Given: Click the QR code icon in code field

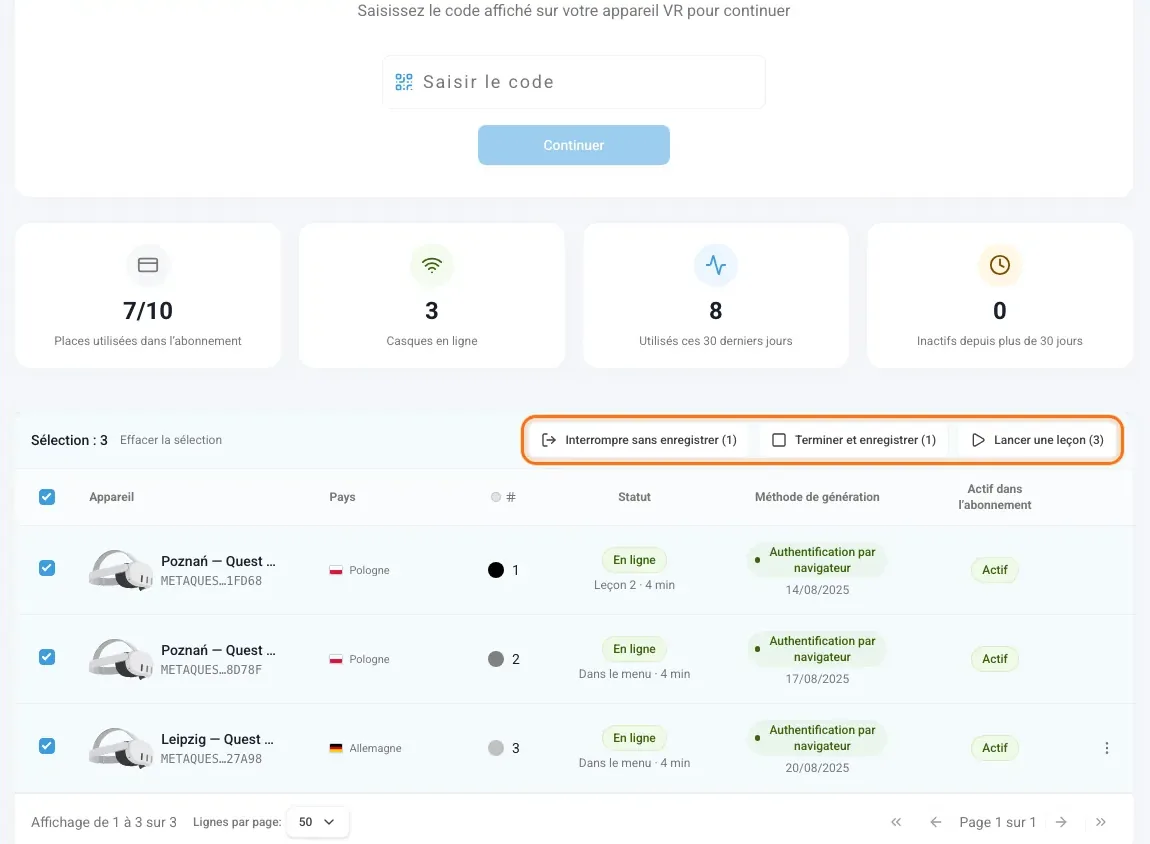Looking at the screenshot, I should [x=403, y=82].
